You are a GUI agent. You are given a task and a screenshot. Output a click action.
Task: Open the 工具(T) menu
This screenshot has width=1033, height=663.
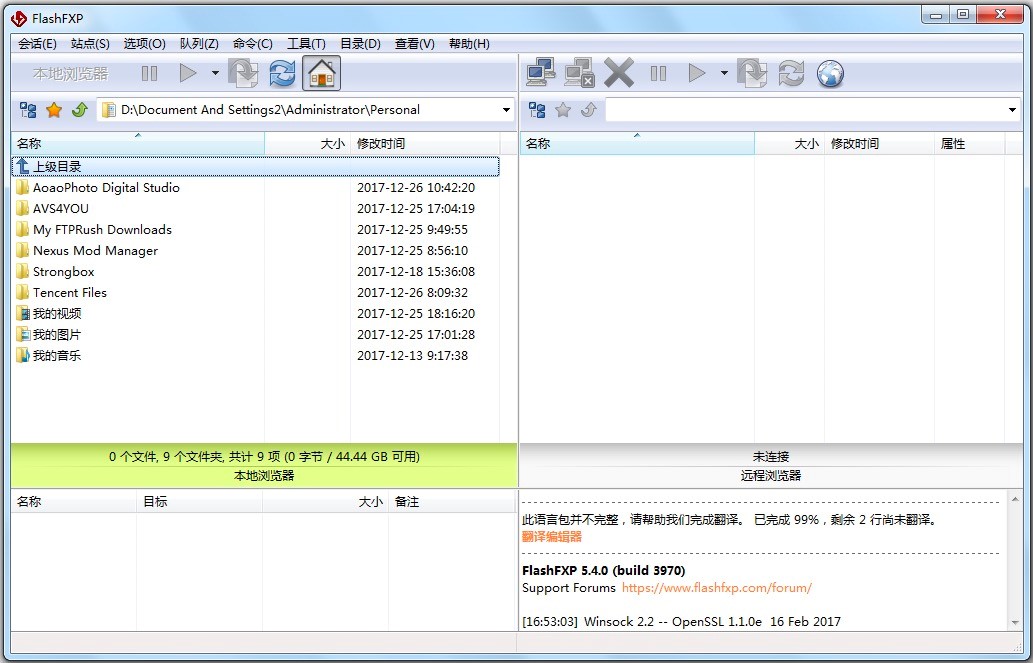pyautogui.click(x=306, y=44)
